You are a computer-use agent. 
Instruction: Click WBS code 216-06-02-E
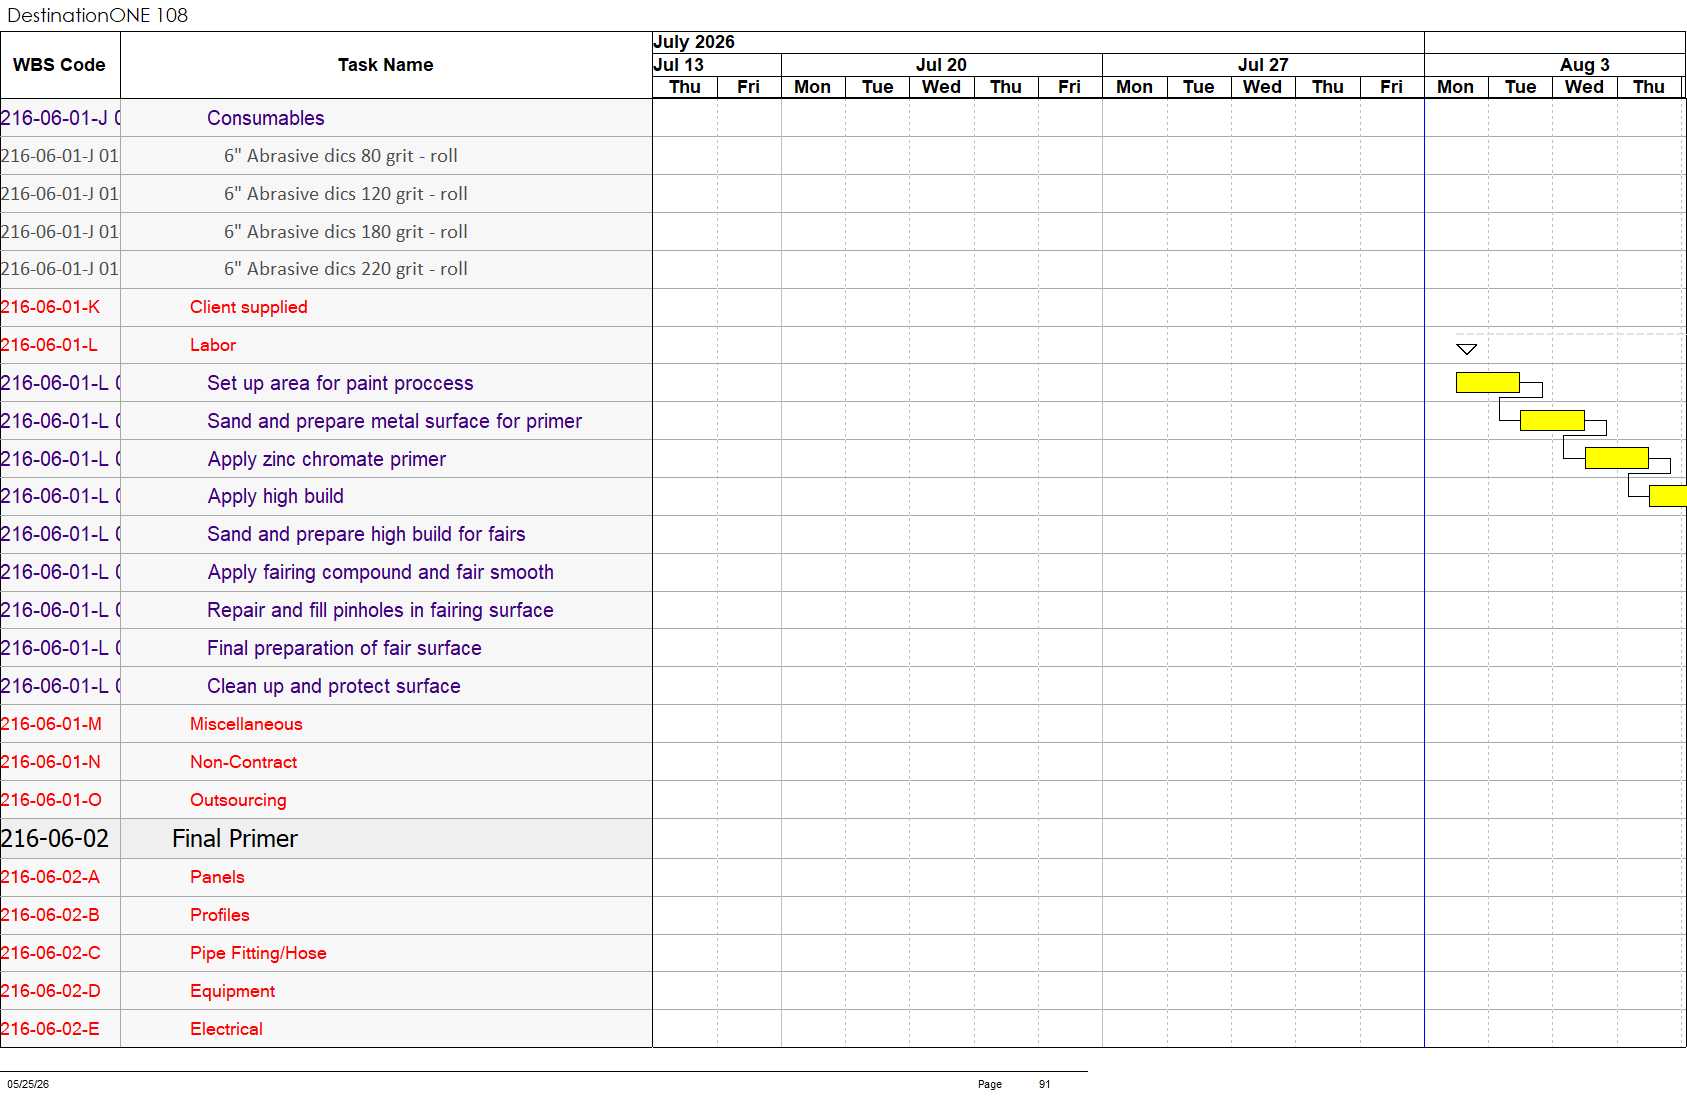50,1029
